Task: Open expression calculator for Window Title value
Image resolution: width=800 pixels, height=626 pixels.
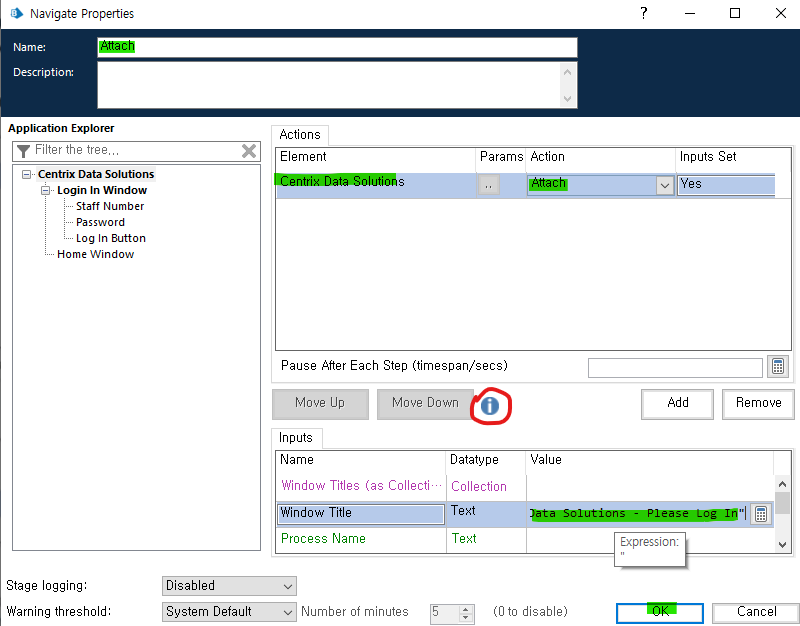Action: 761,514
